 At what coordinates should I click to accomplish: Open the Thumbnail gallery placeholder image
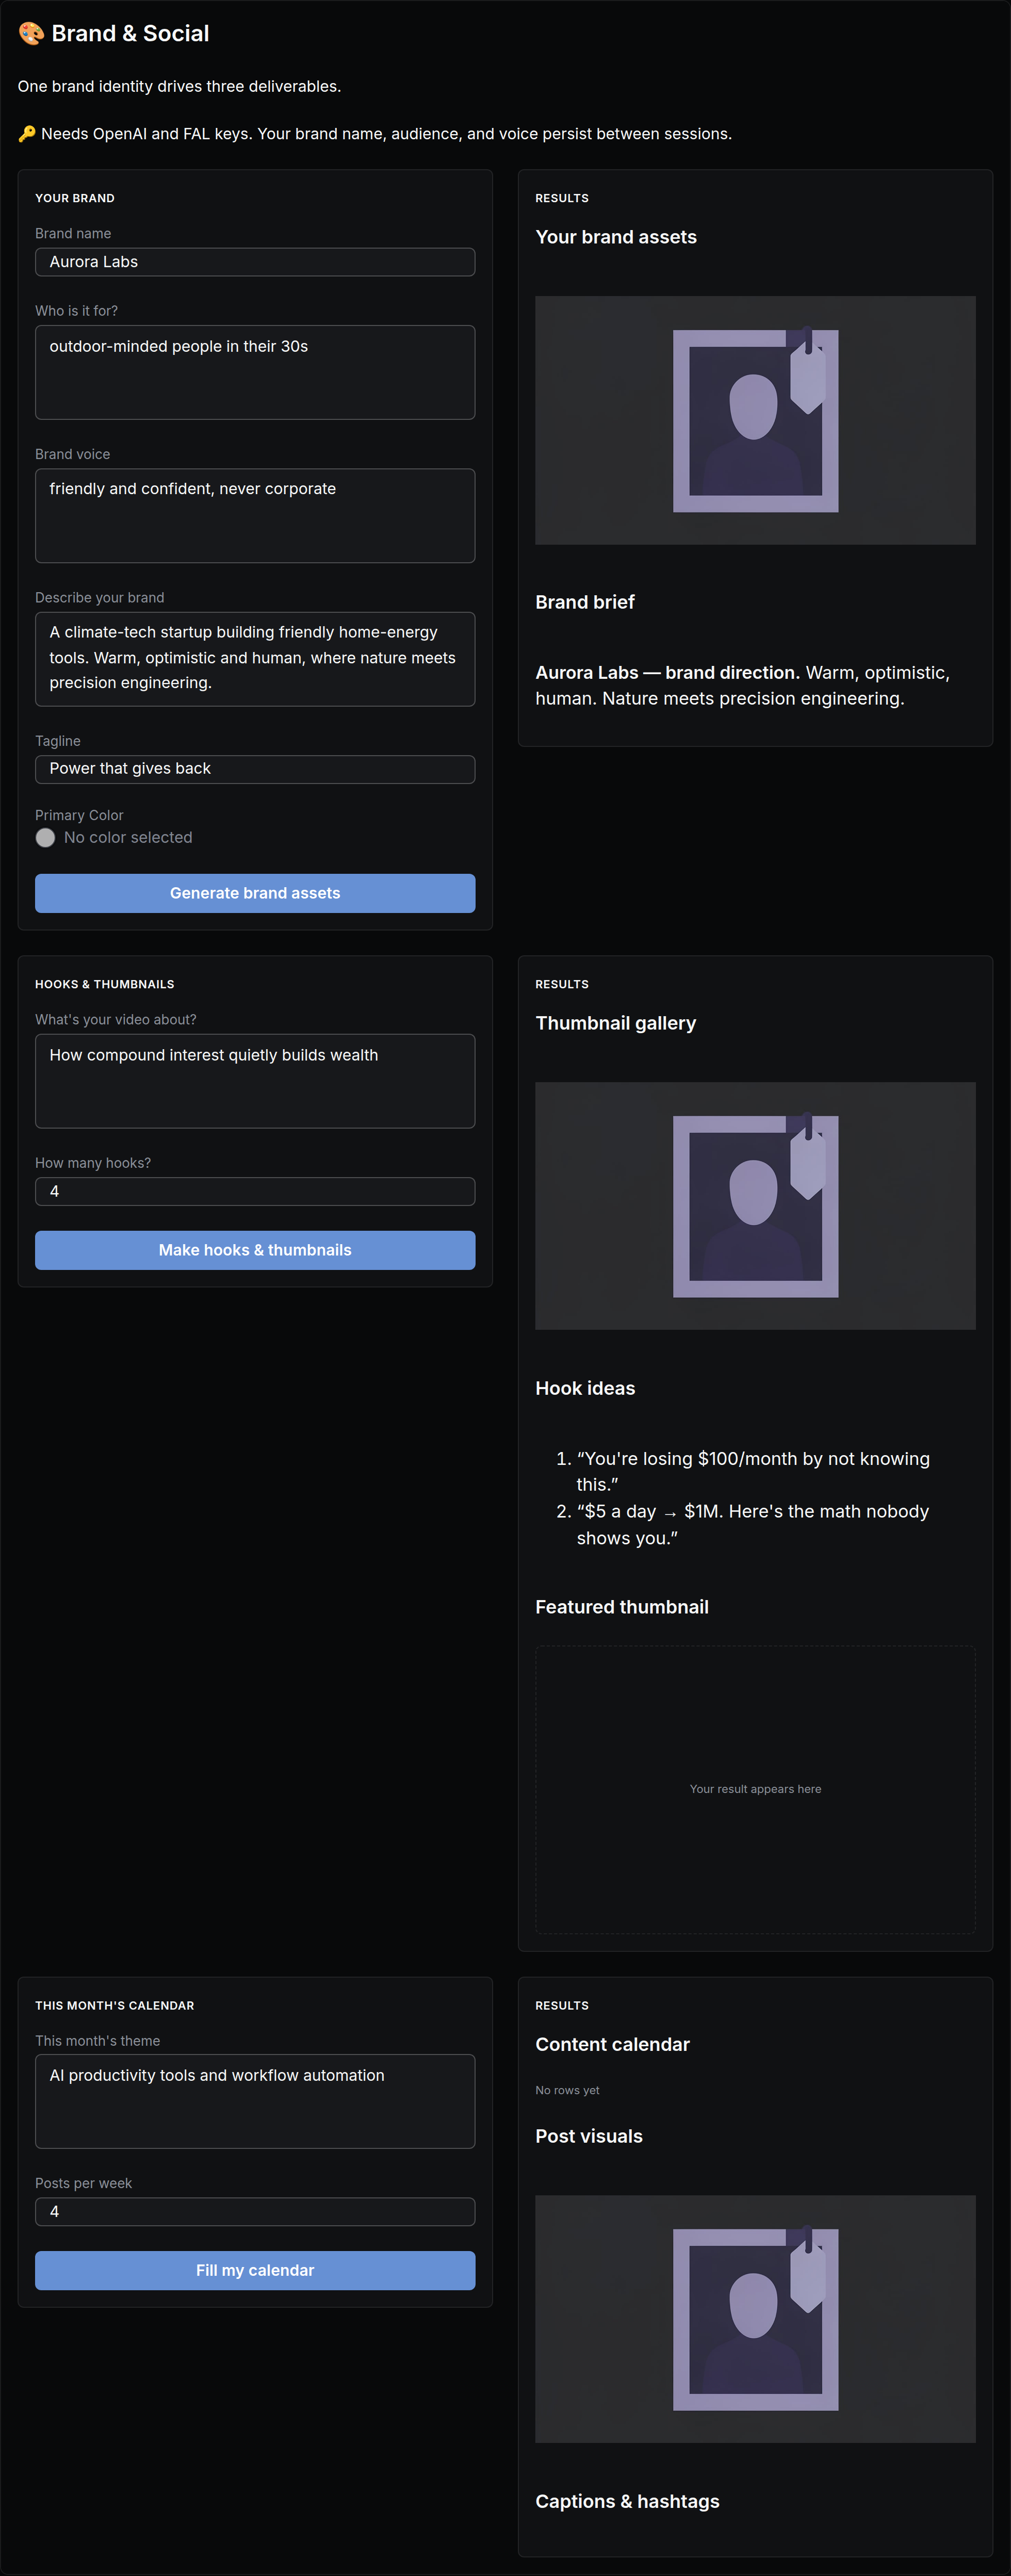pyautogui.click(x=755, y=1206)
